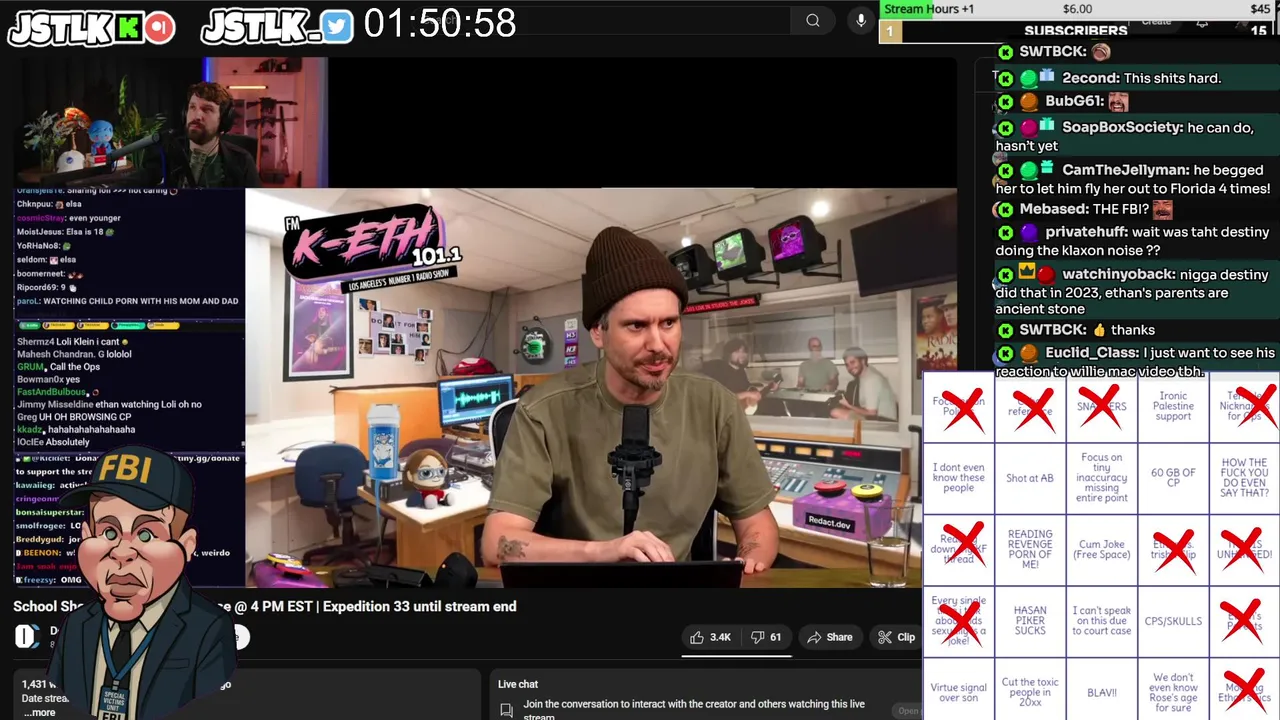This screenshot has height=720, width=1280.
Task: Click the red recording dot icon in header
Action: [159, 28]
